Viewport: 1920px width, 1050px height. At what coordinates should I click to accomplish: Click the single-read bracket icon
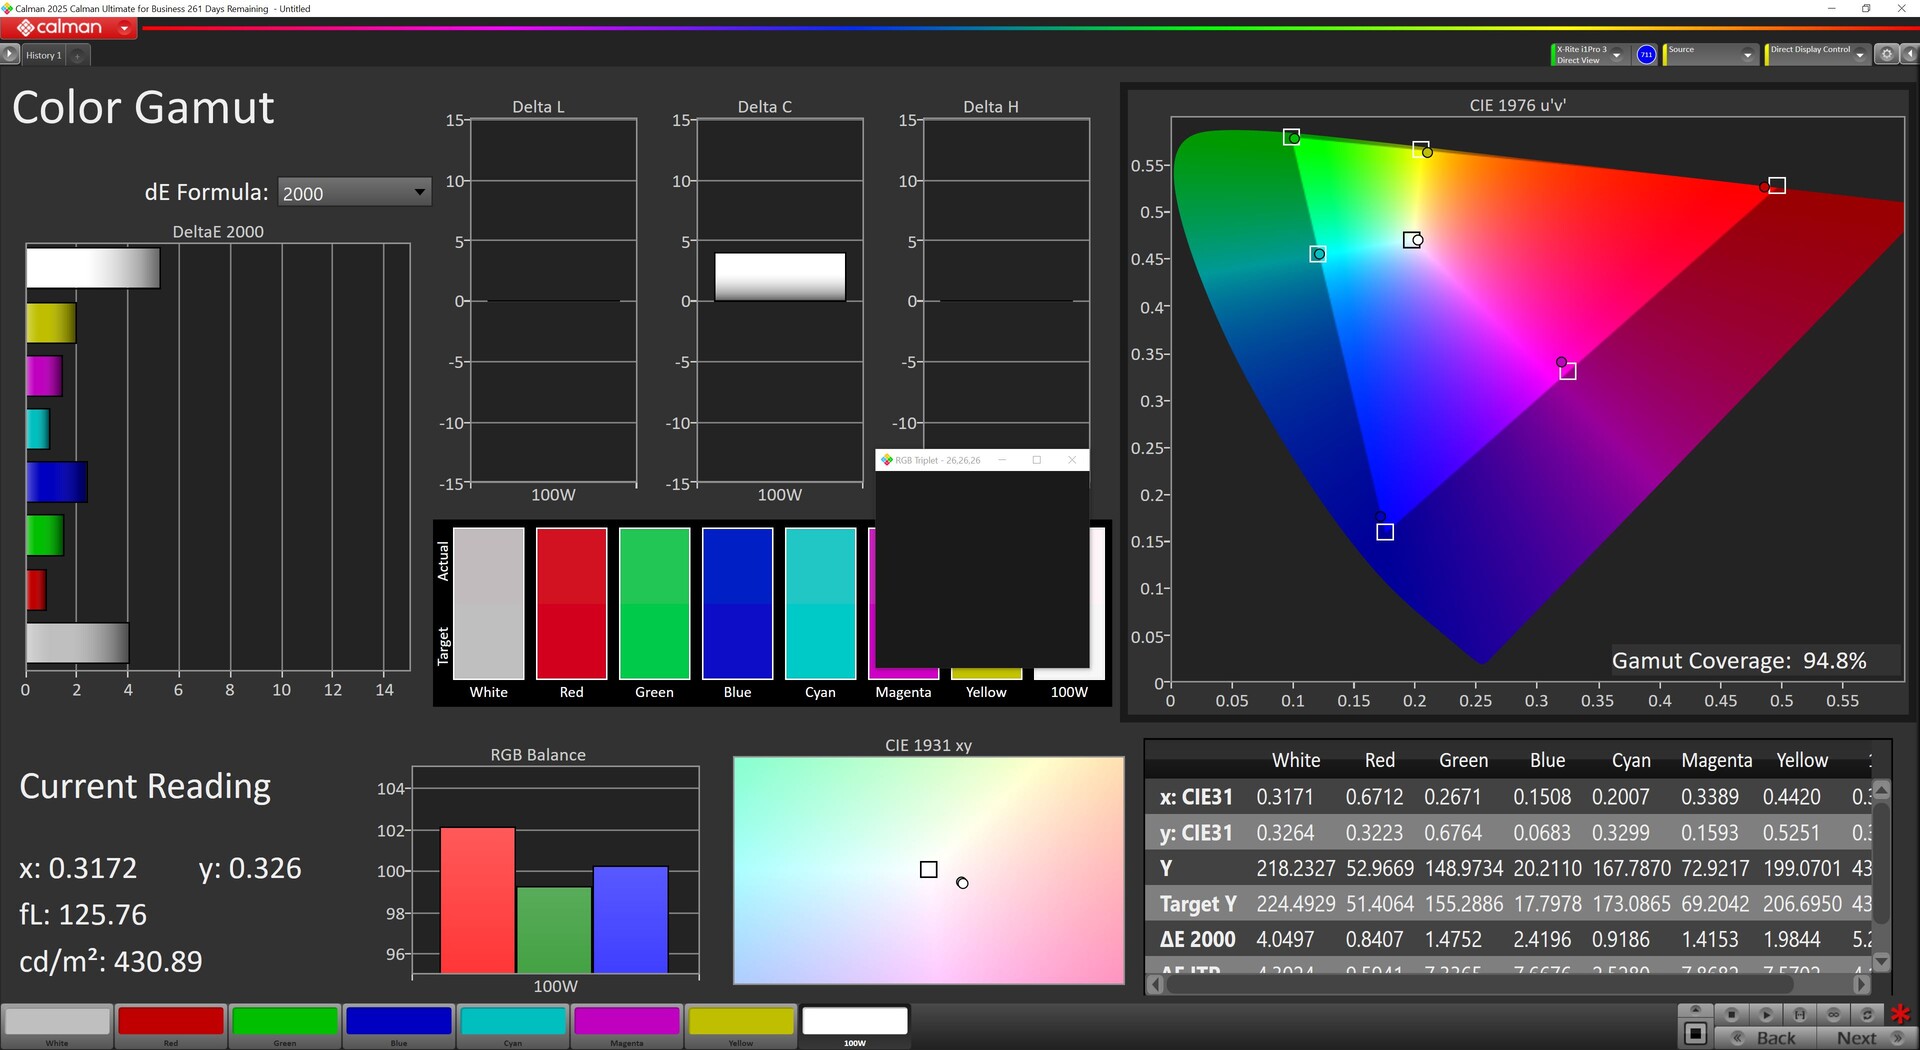1800,1014
